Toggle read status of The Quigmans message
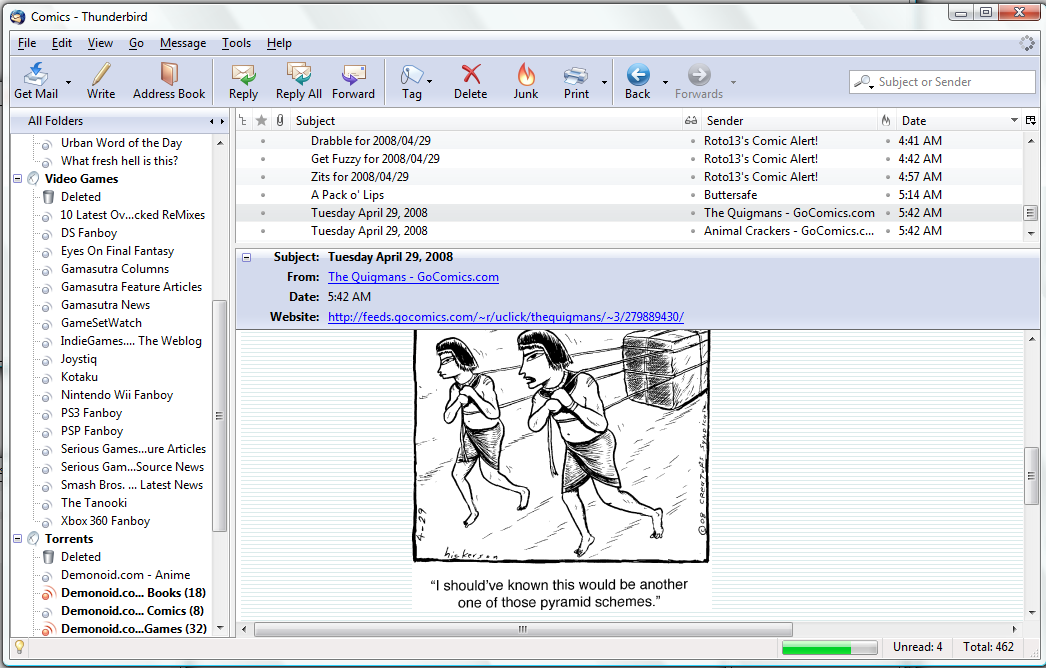 click(692, 213)
